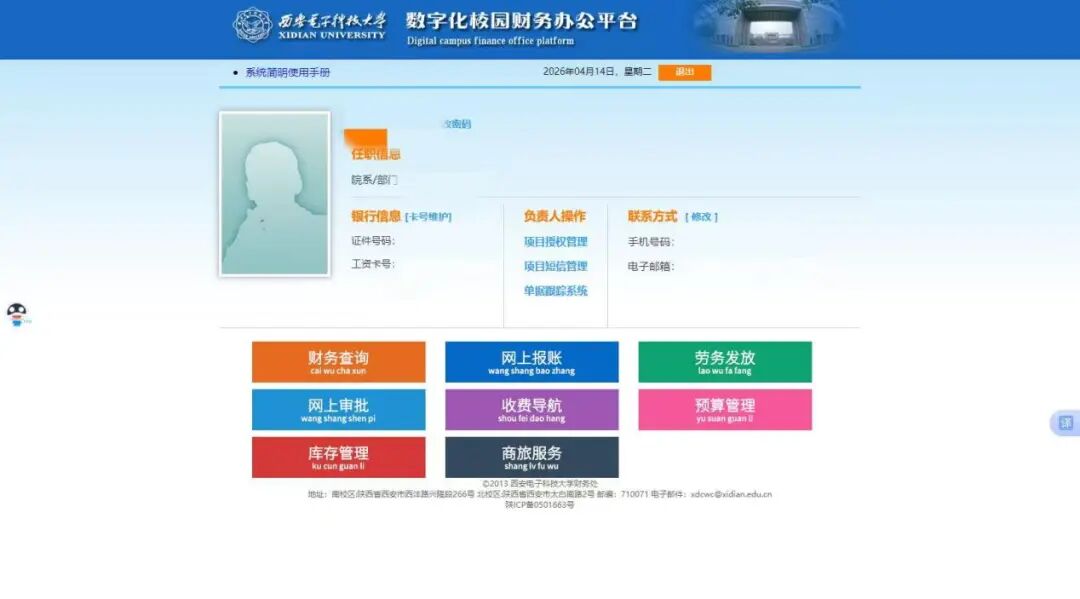Click the 改密码 change password link
This screenshot has height=599, width=1080.
point(456,124)
